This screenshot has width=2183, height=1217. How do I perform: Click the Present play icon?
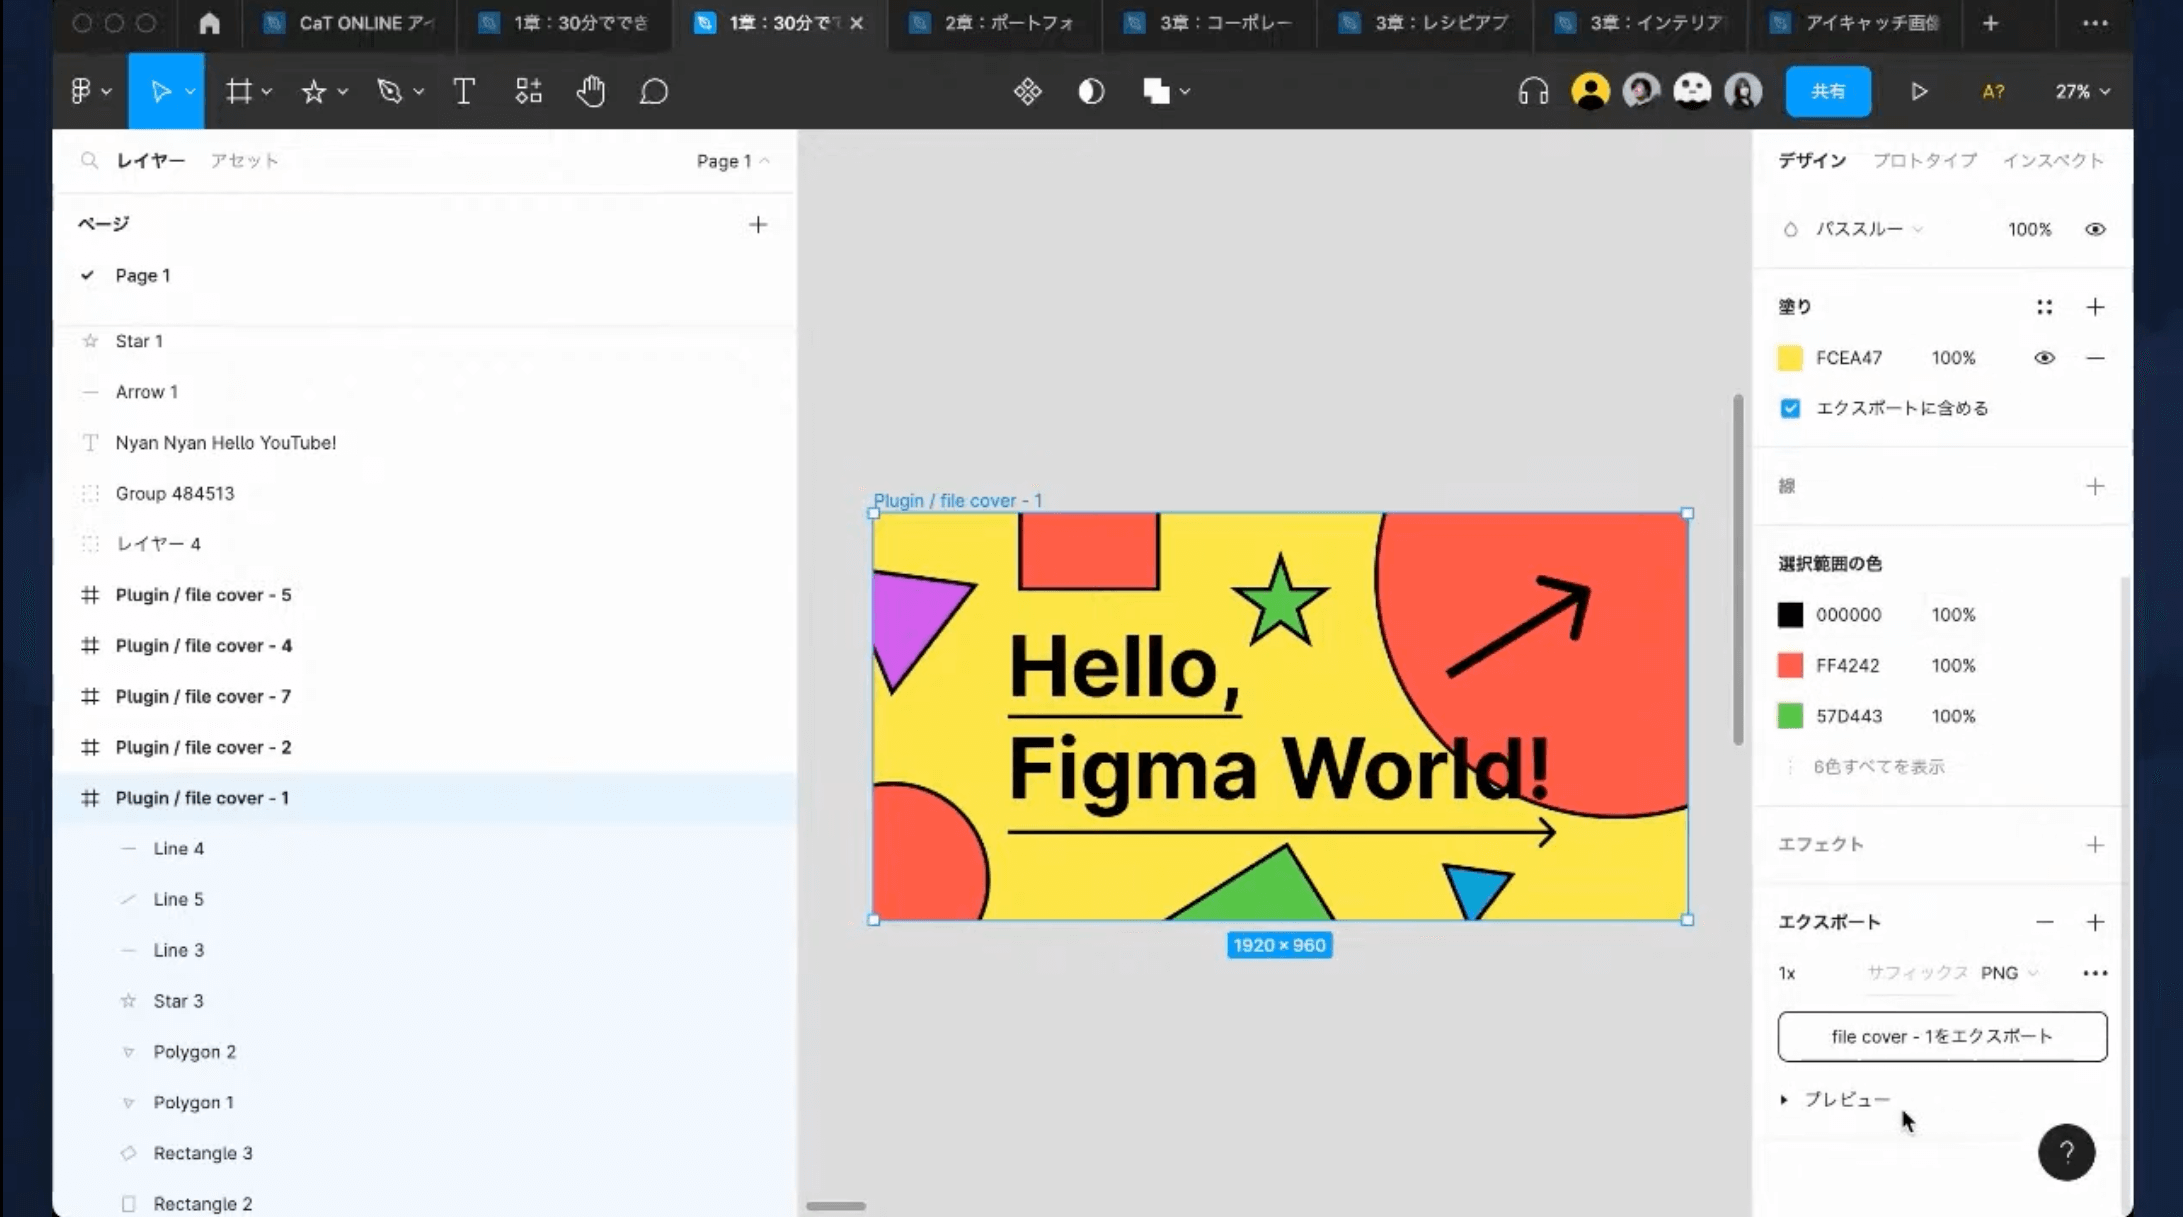pyautogui.click(x=1919, y=91)
